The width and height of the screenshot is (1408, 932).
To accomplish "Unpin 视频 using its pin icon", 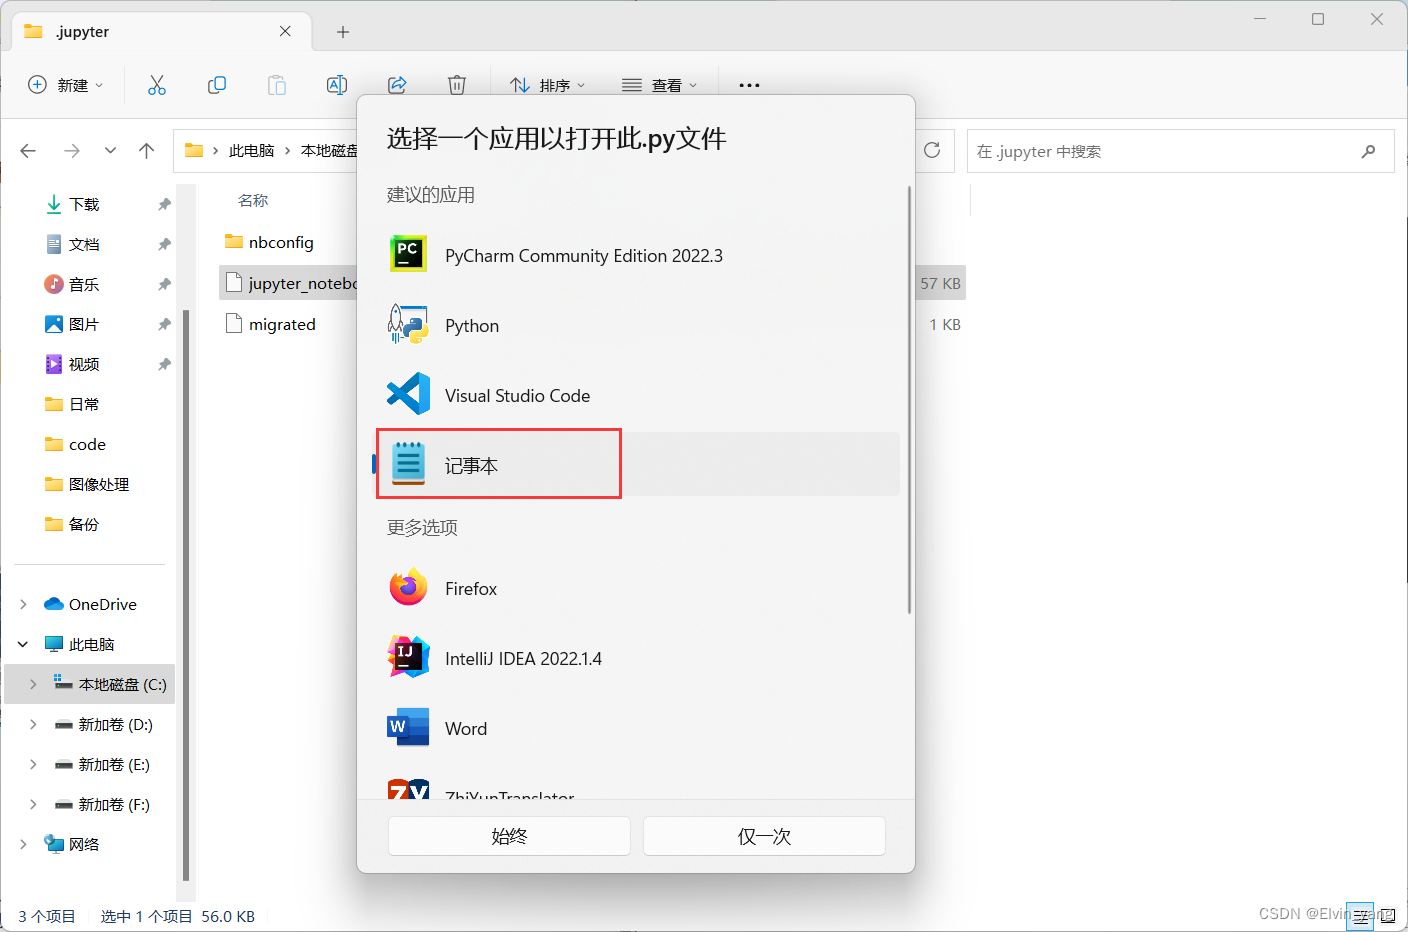I will pyautogui.click(x=164, y=364).
